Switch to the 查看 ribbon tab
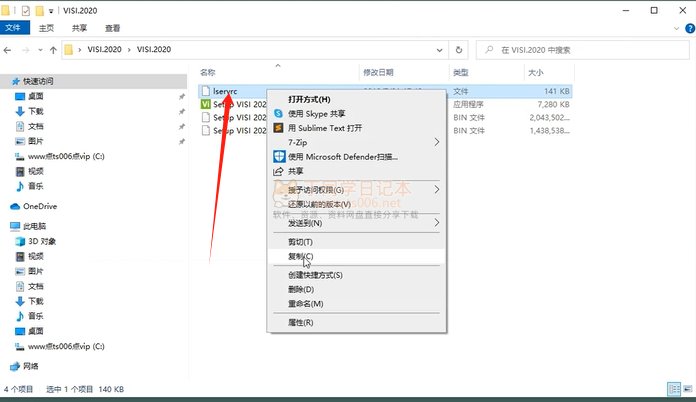 click(x=112, y=28)
